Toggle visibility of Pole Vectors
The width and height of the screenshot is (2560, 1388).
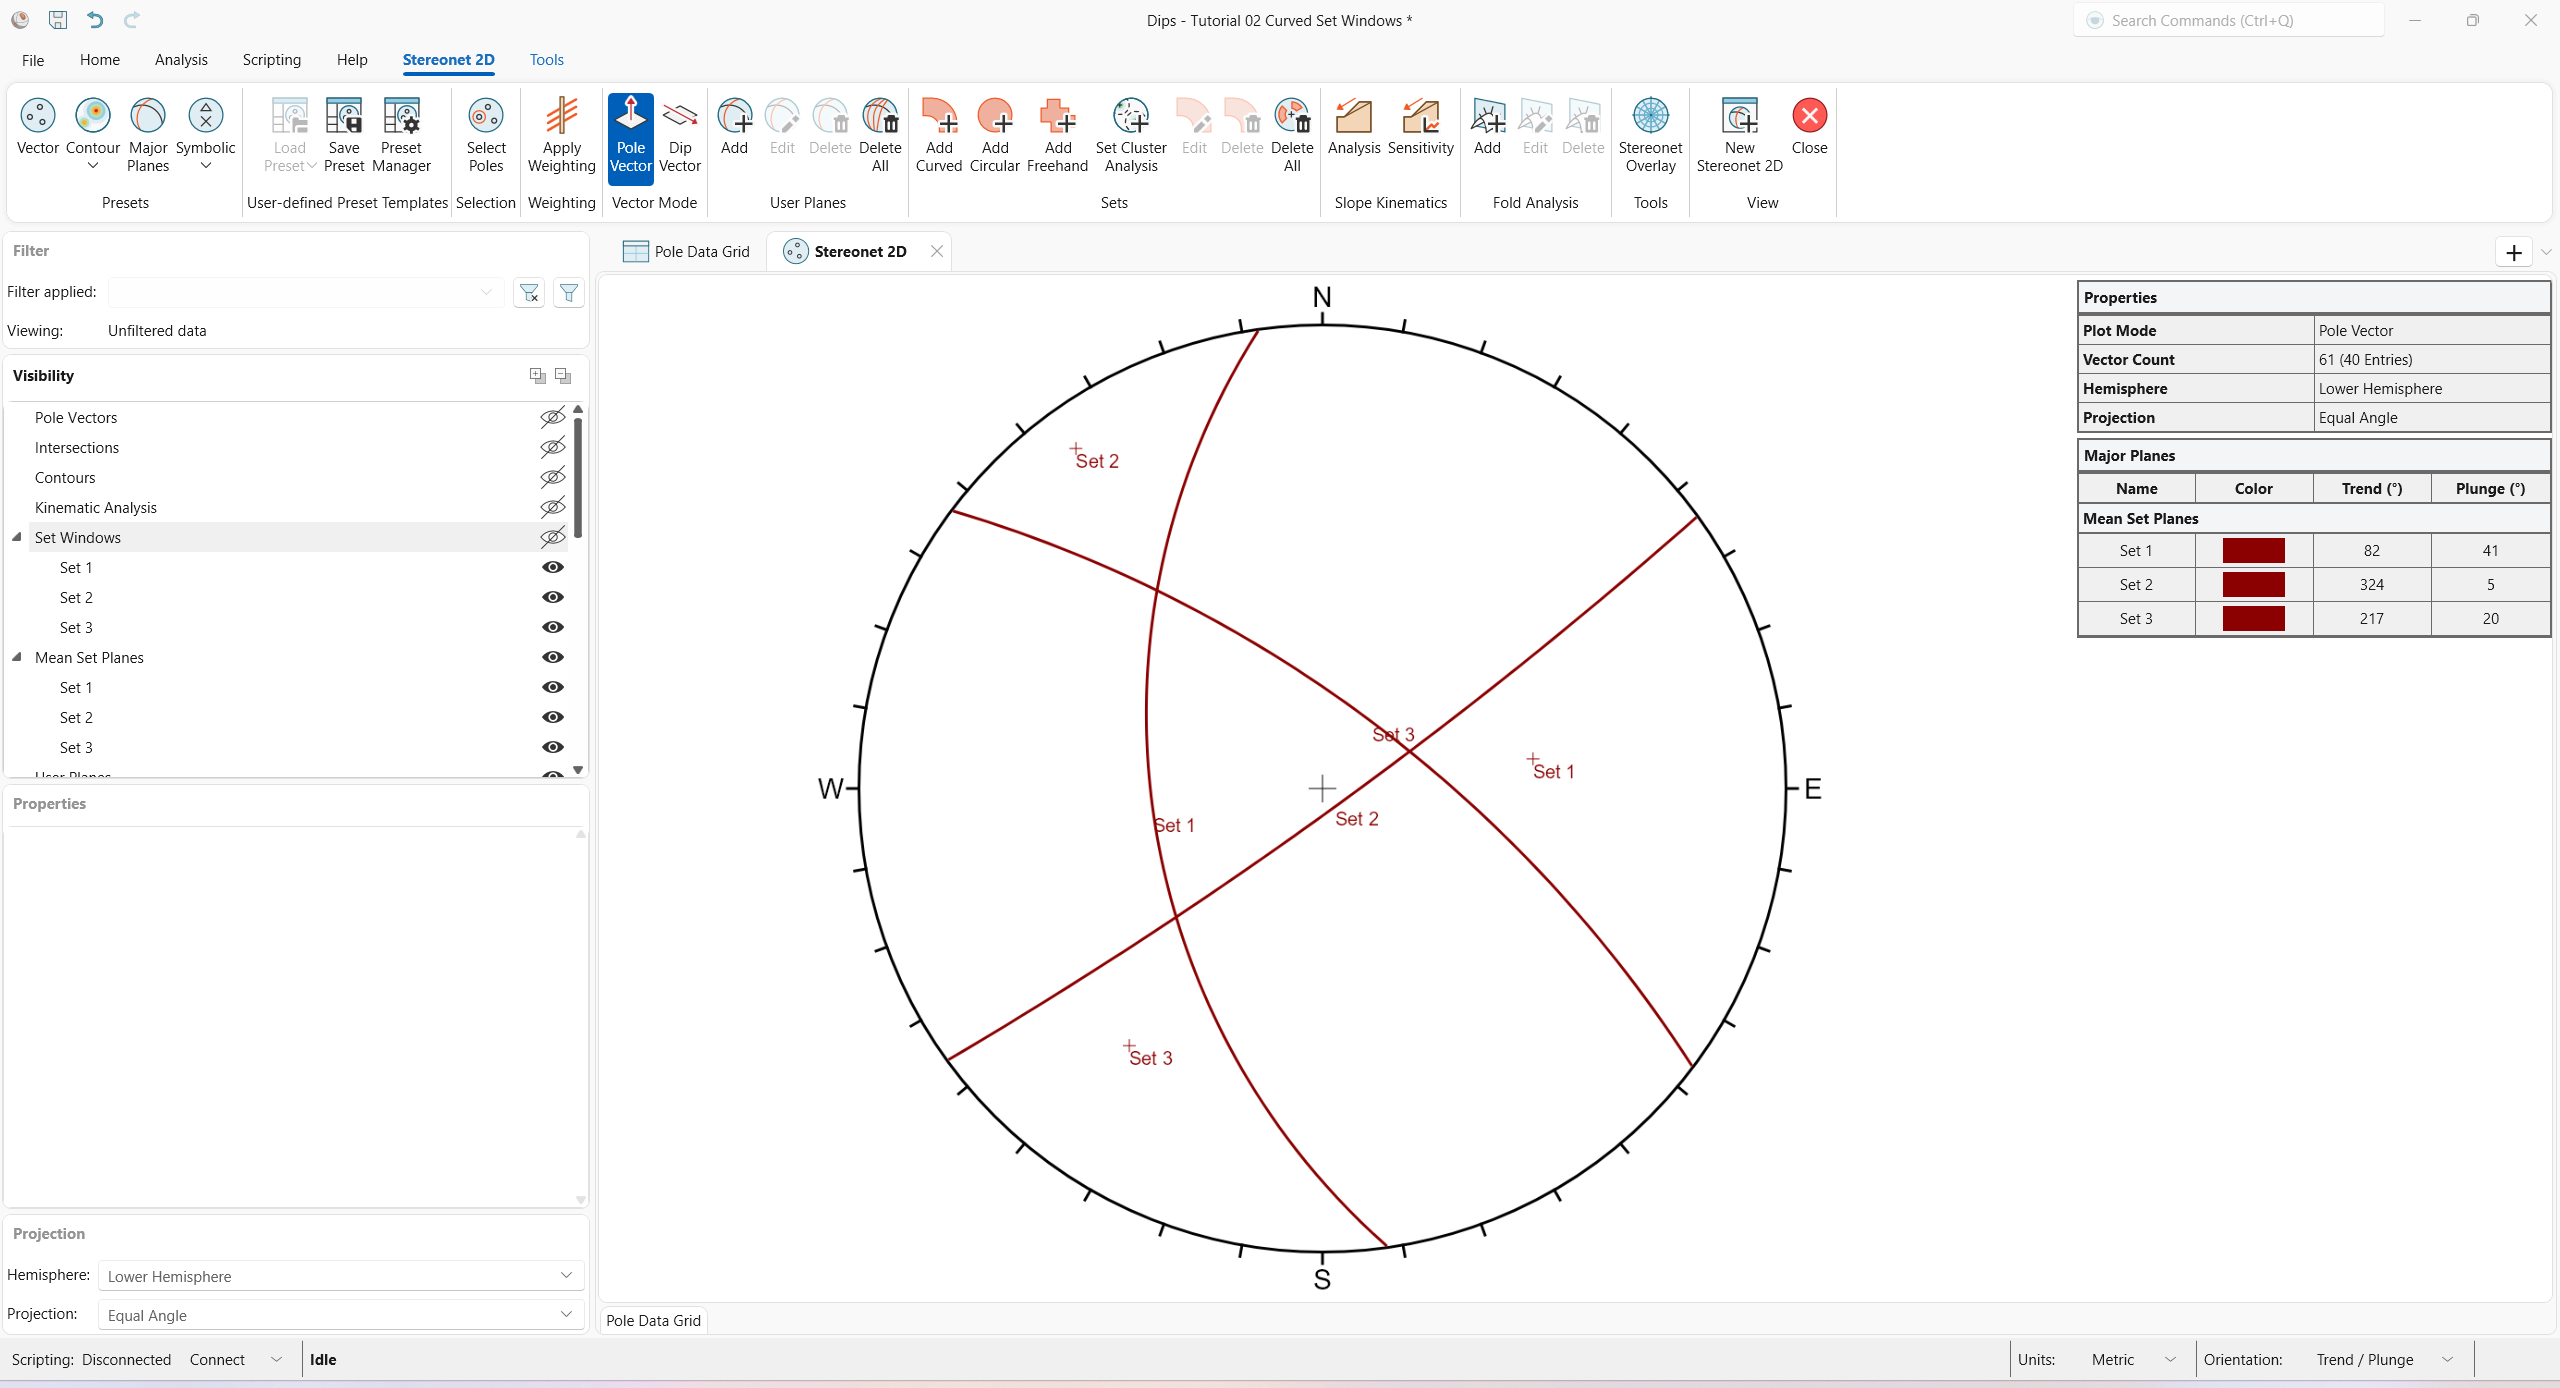[552, 417]
